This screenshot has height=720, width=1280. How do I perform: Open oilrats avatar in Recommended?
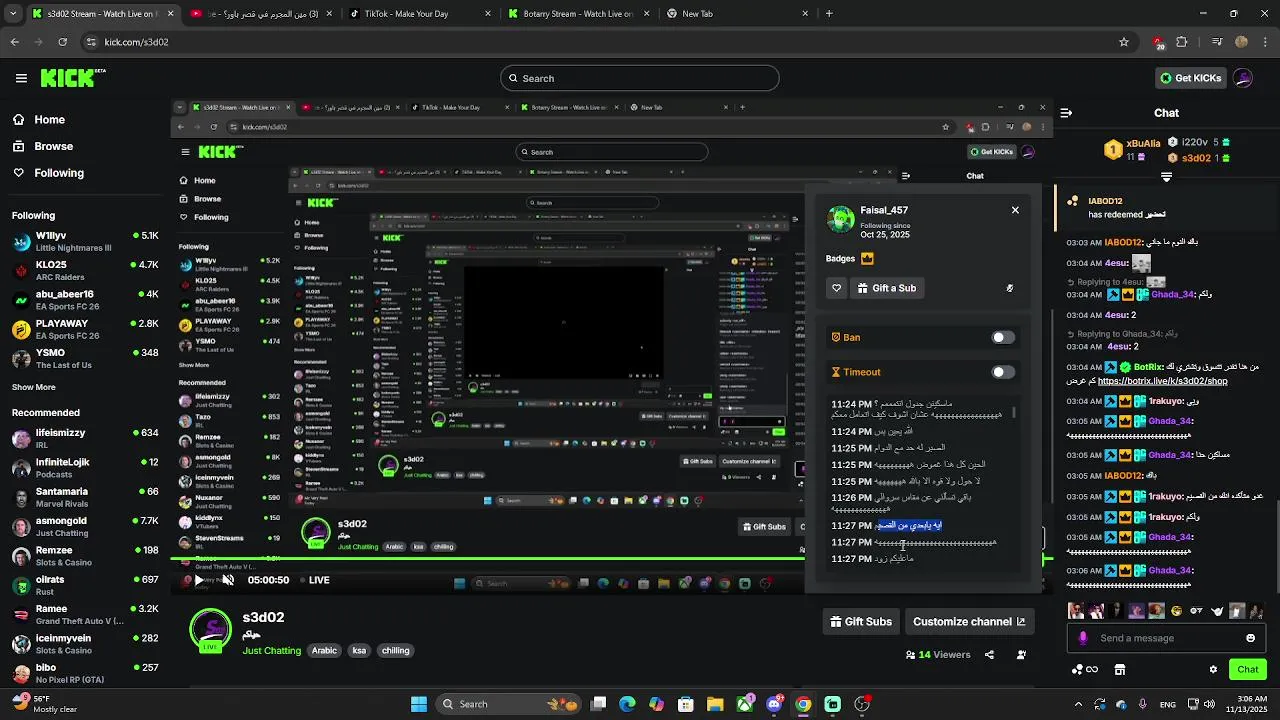[21, 585]
